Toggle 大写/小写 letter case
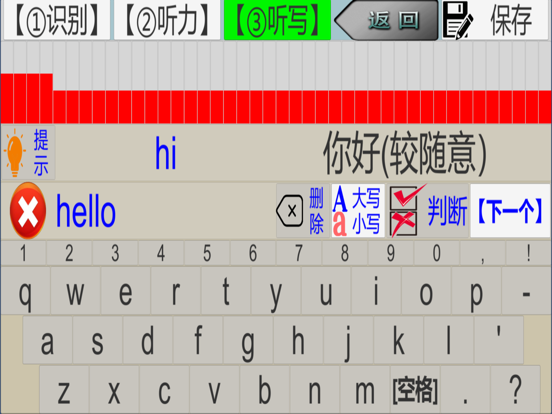The height and width of the screenshot is (414, 552). click(x=358, y=211)
